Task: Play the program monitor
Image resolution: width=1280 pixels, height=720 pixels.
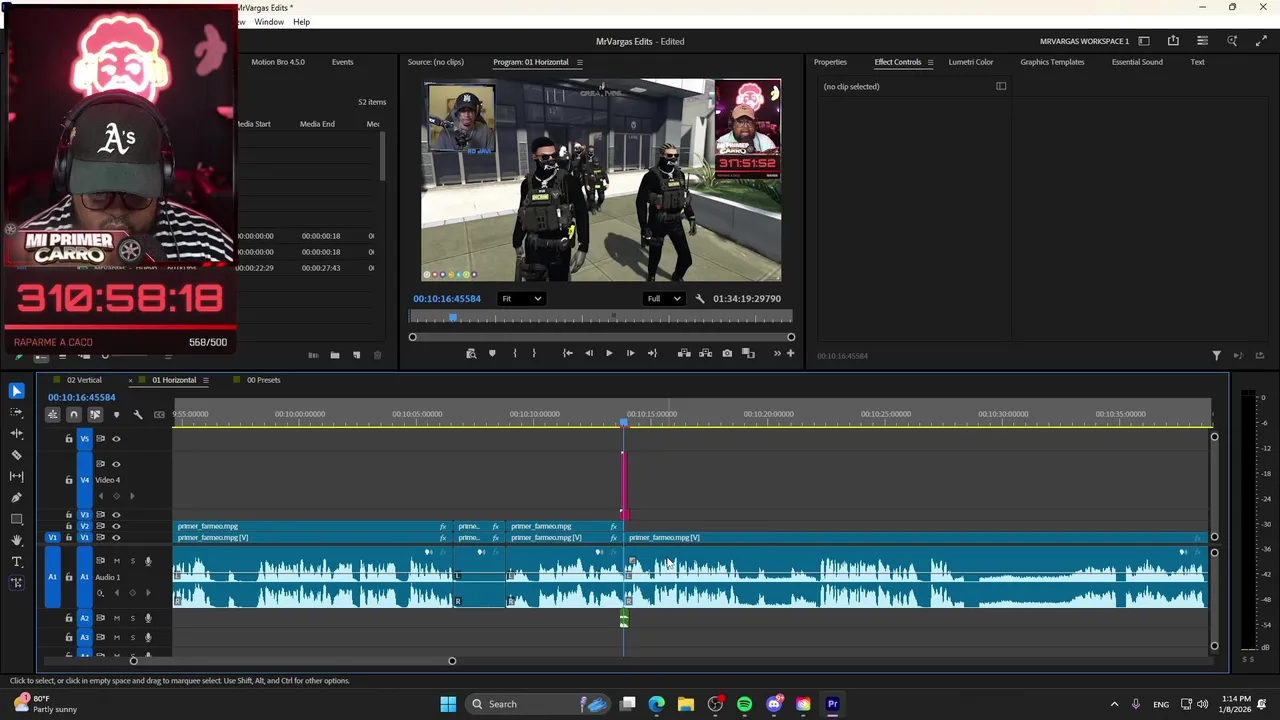Action: 609,353
